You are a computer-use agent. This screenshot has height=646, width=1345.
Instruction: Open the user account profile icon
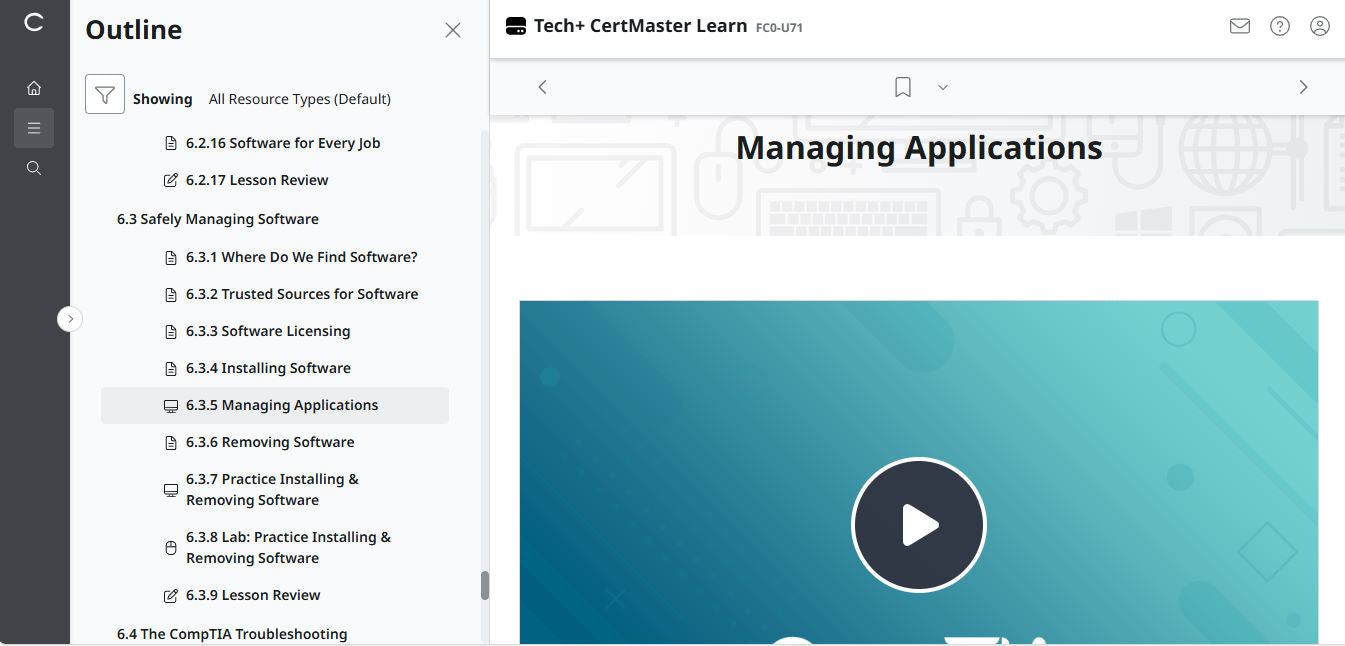[1320, 26]
